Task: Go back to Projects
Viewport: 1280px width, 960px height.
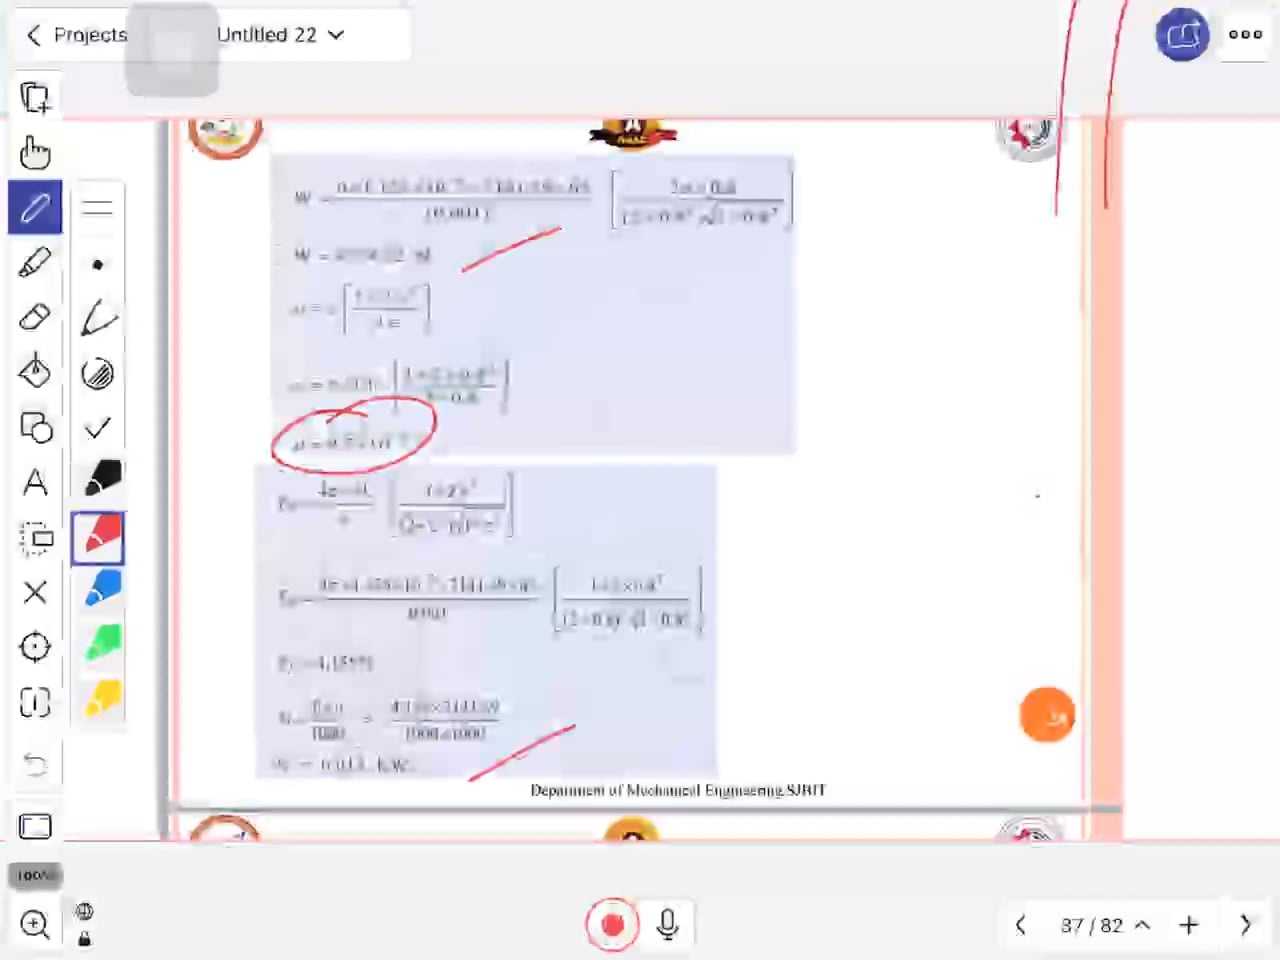Action: [x=76, y=35]
